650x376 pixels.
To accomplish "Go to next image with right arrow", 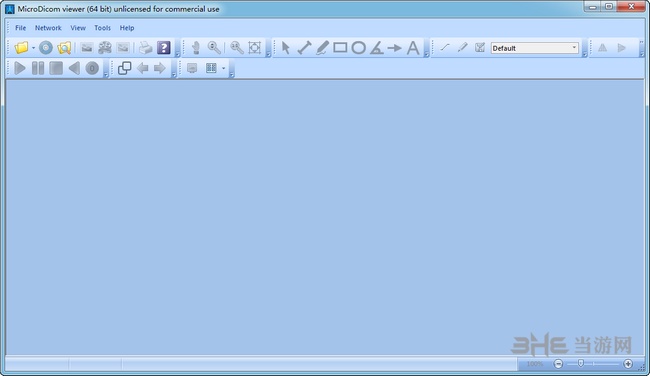I will click(x=160, y=68).
